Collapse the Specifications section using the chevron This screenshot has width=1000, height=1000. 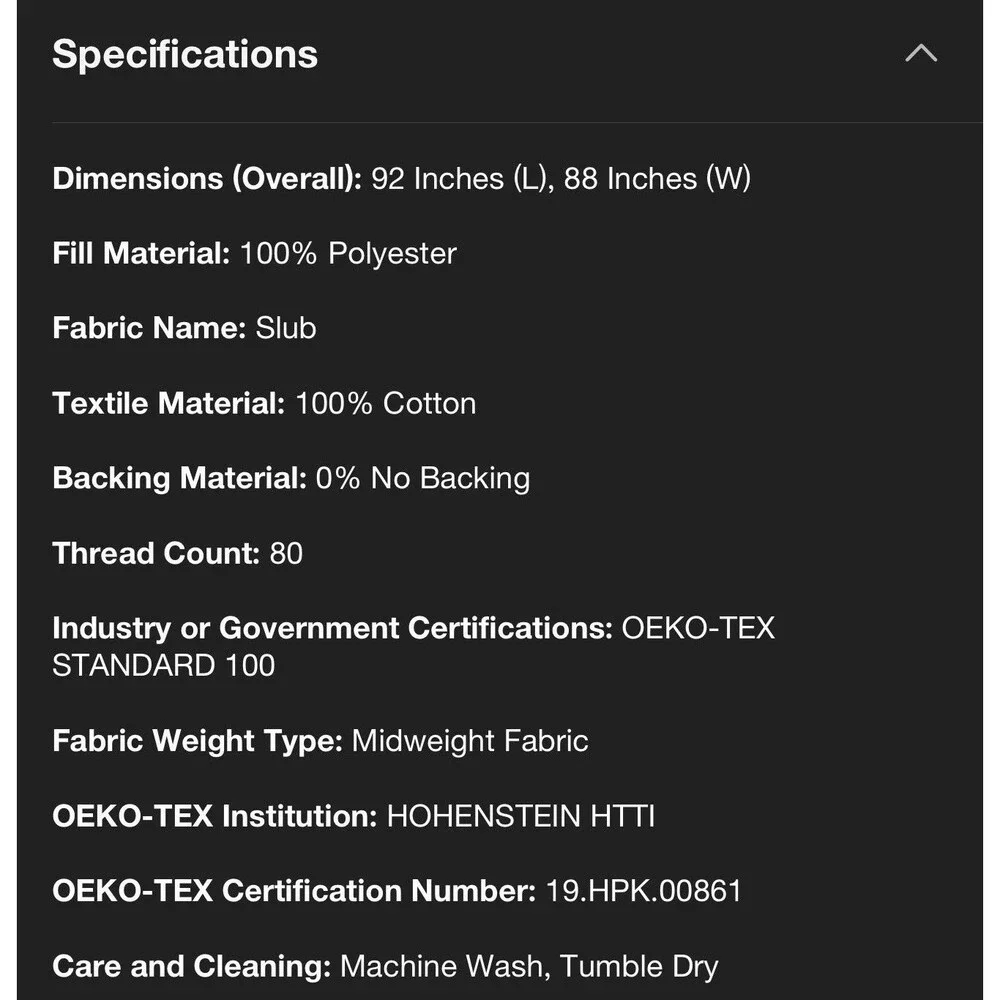pos(921,54)
